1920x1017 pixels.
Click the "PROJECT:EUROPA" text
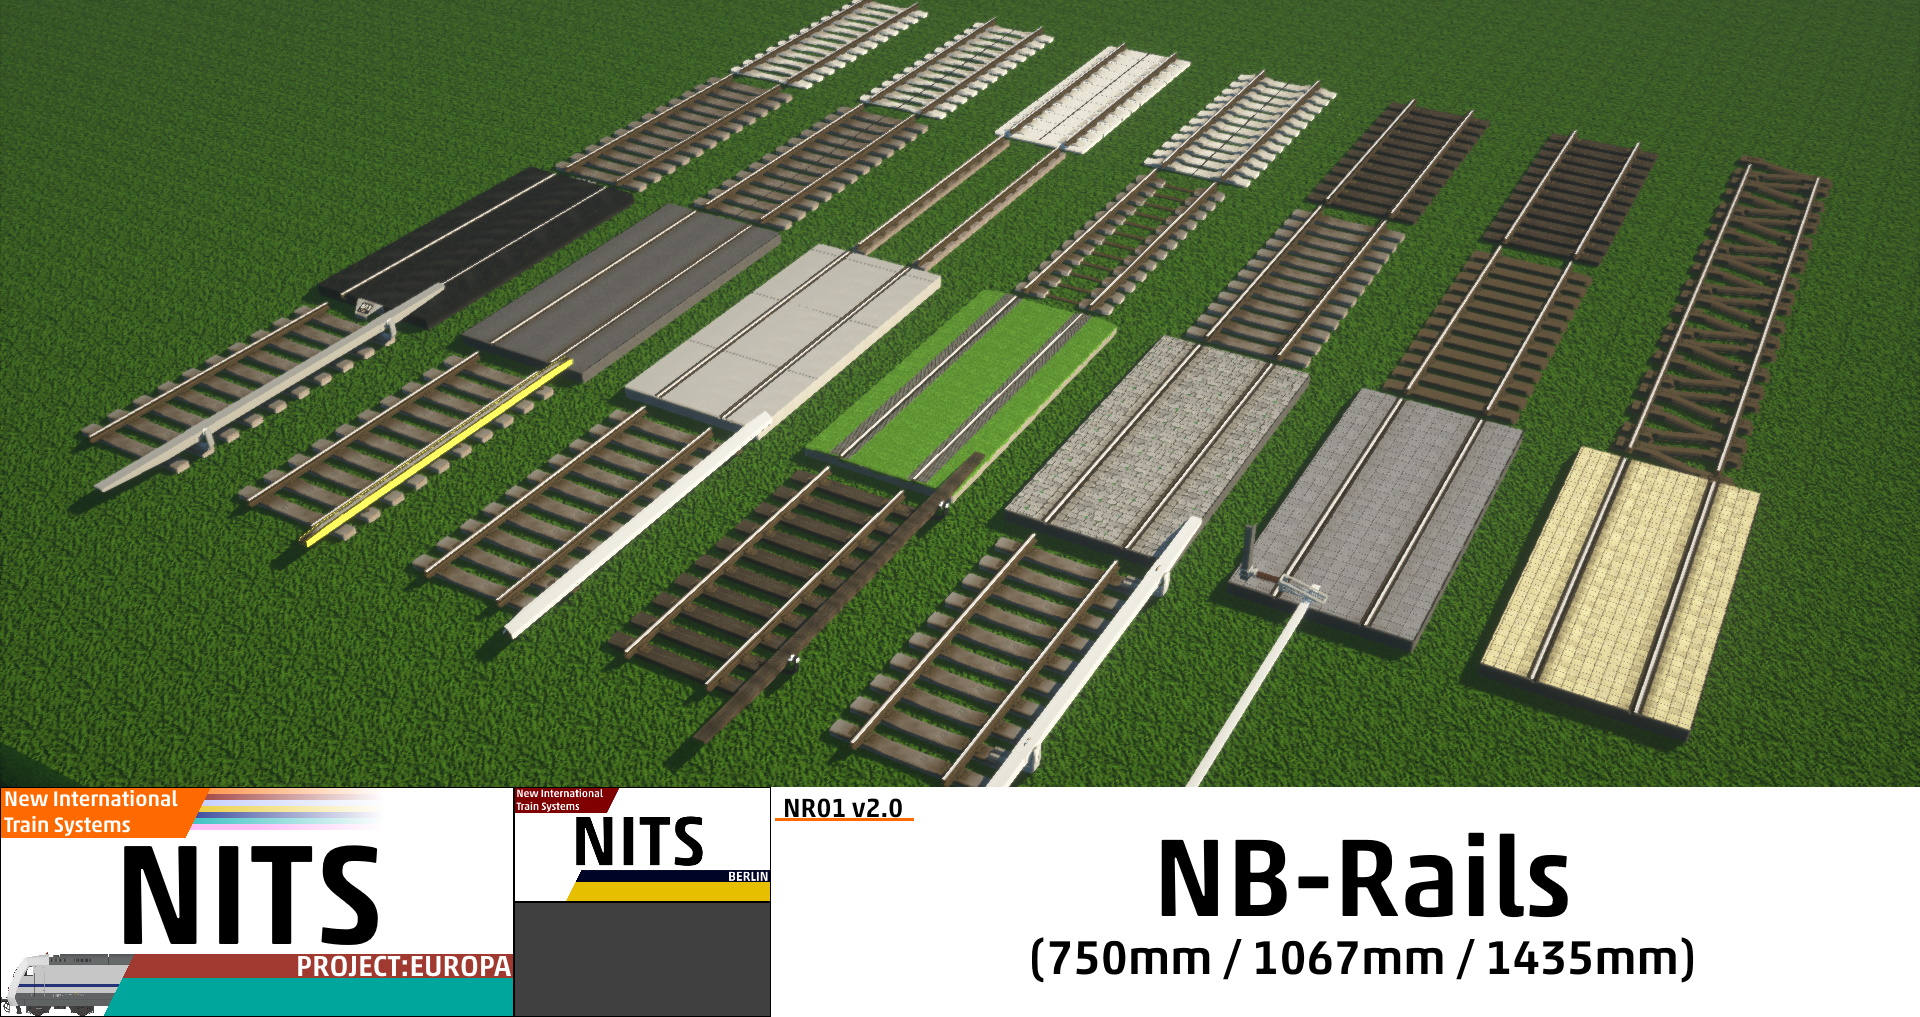pyautogui.click(x=403, y=966)
